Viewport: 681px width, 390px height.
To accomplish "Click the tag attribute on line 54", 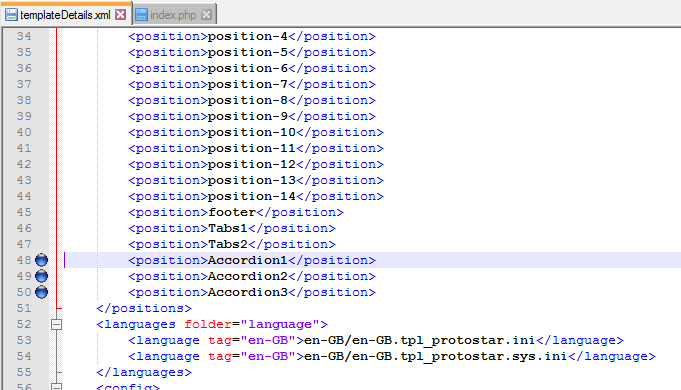I will (220, 357).
